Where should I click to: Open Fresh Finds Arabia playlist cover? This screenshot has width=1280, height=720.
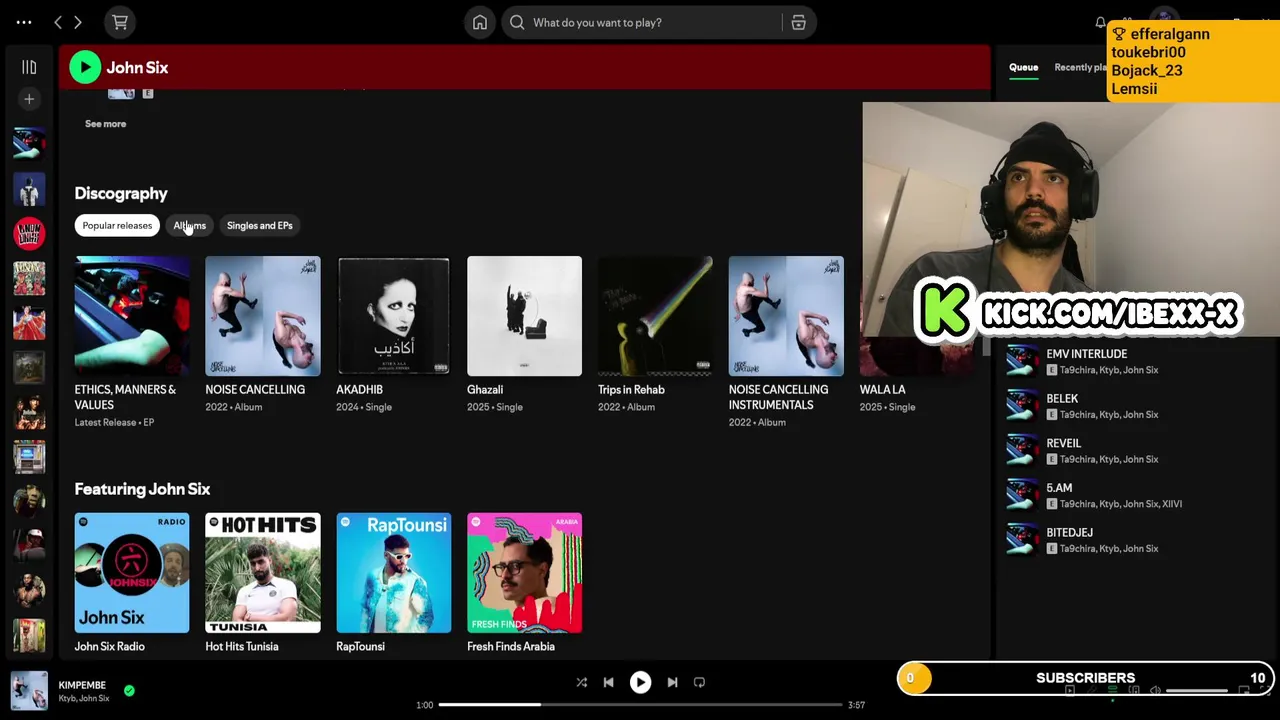click(x=524, y=573)
